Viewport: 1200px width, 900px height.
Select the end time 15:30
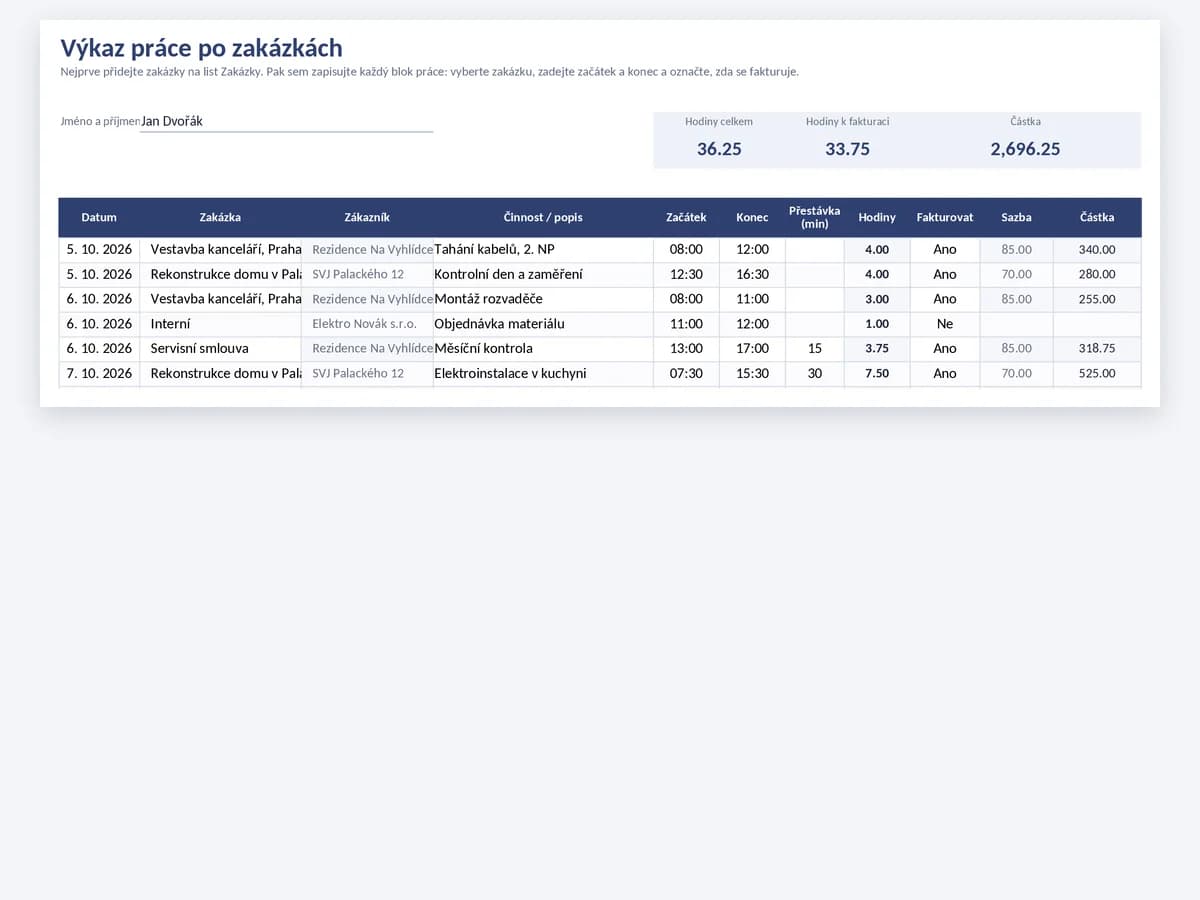[752, 374]
